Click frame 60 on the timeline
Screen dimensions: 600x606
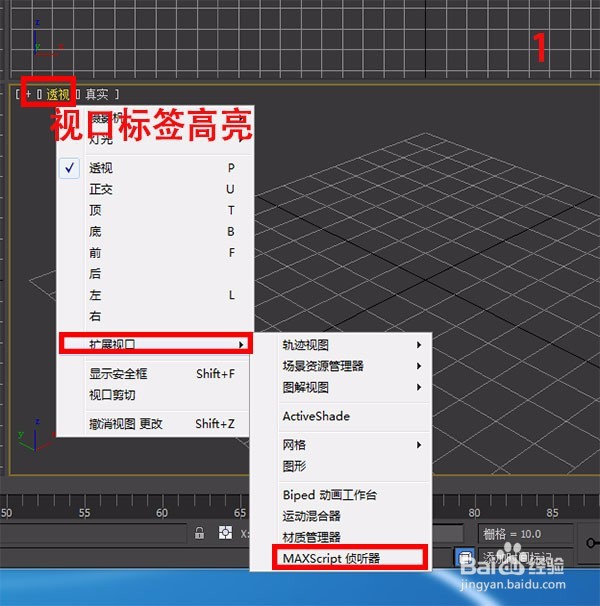point(162,513)
